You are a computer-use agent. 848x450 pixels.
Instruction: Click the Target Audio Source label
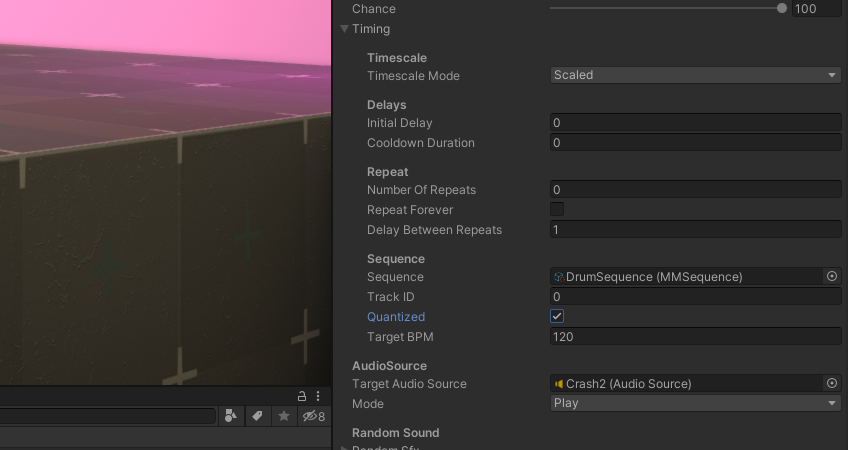(x=409, y=384)
